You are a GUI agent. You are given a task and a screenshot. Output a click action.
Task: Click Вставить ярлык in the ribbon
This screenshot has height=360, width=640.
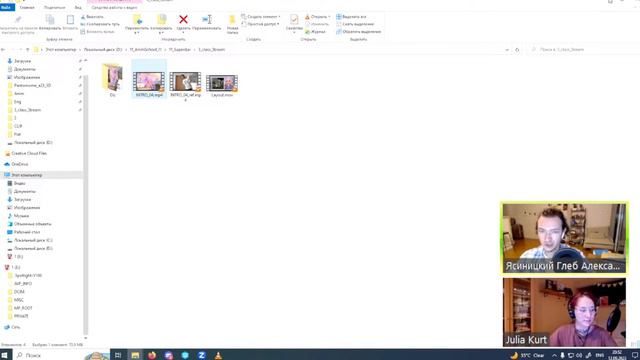tap(97, 31)
